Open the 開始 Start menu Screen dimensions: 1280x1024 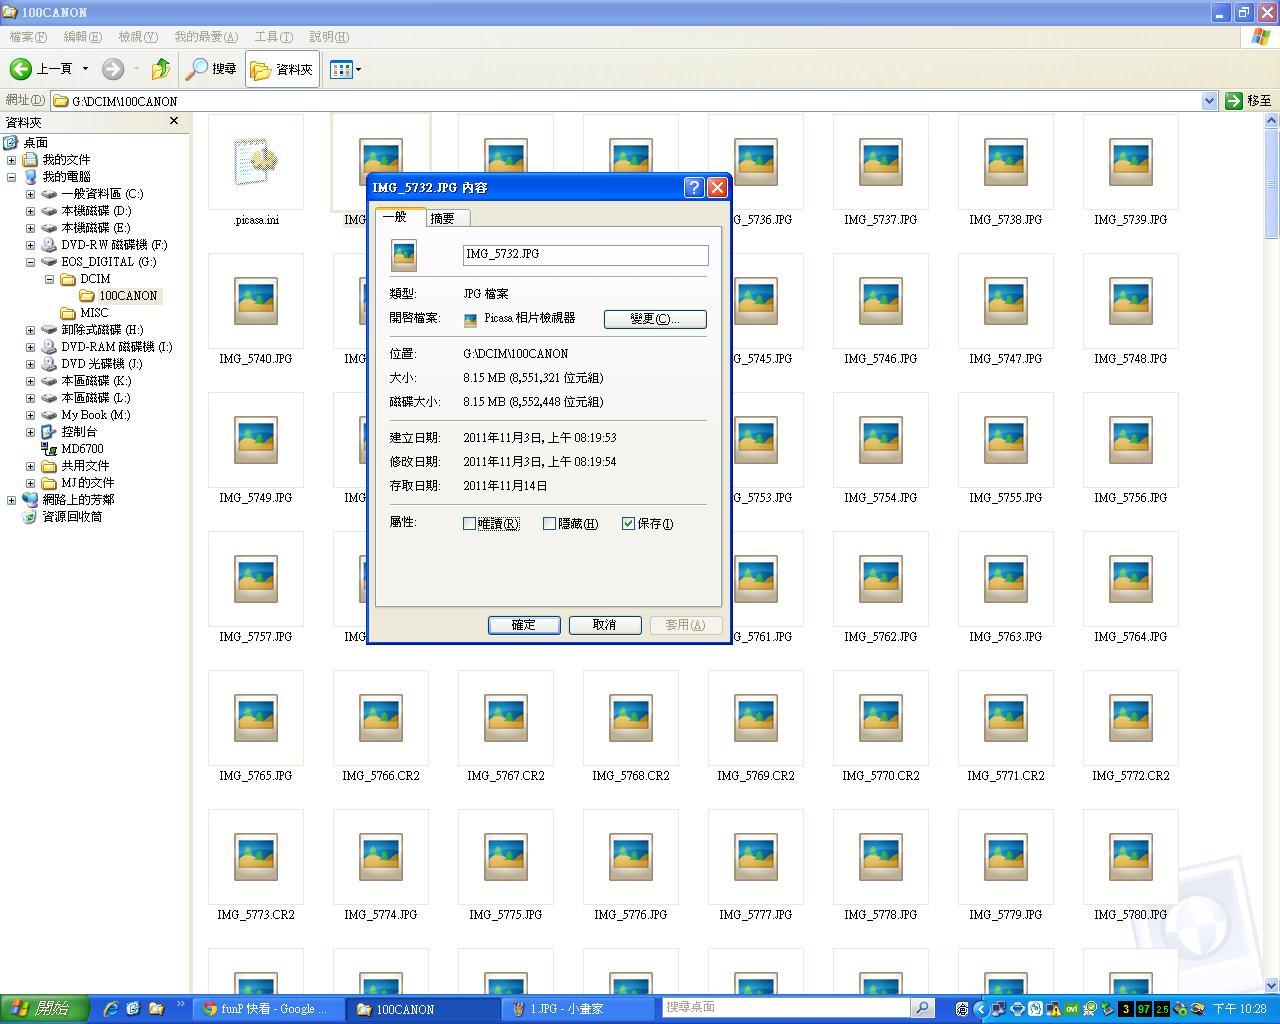[44, 1009]
